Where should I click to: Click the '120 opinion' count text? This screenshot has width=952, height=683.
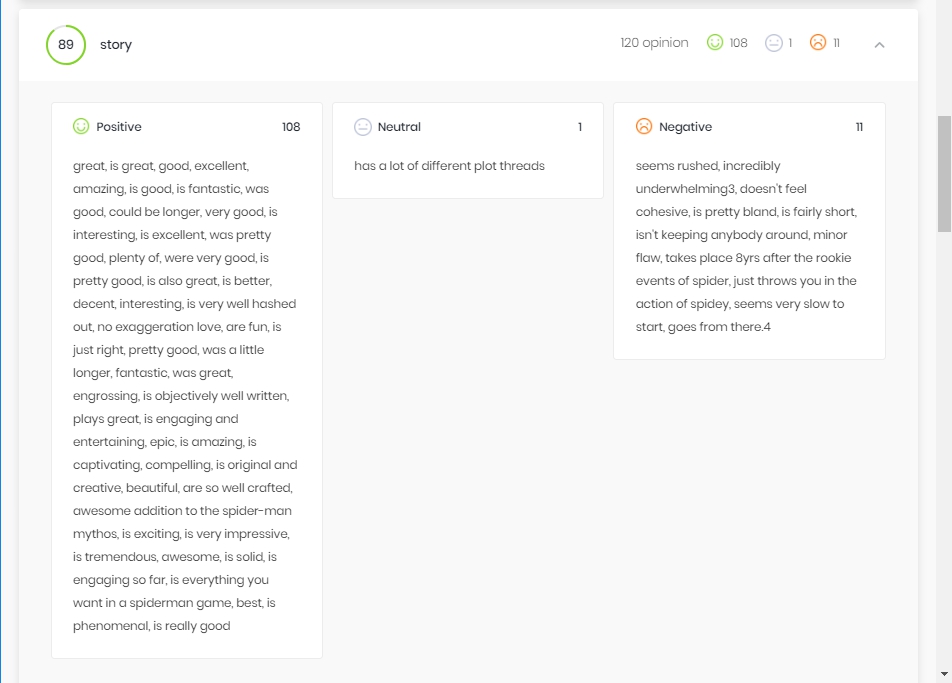[x=654, y=43]
